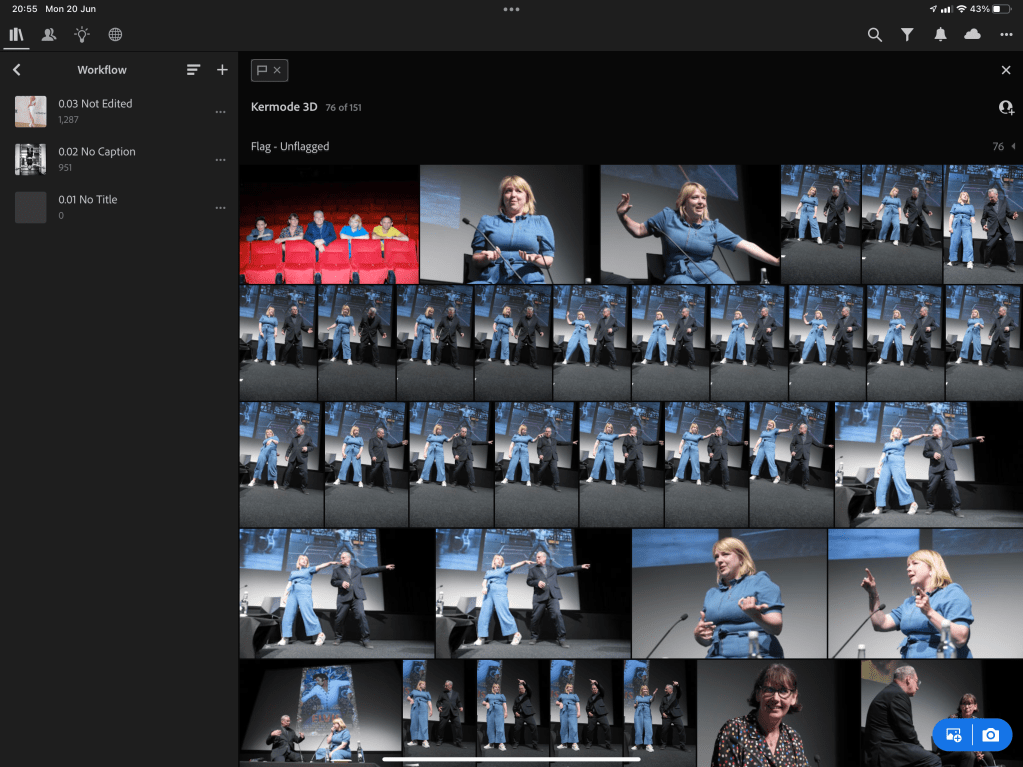The height and width of the screenshot is (767, 1023).
Task: Tap the search magnifier icon
Action: pos(874,35)
